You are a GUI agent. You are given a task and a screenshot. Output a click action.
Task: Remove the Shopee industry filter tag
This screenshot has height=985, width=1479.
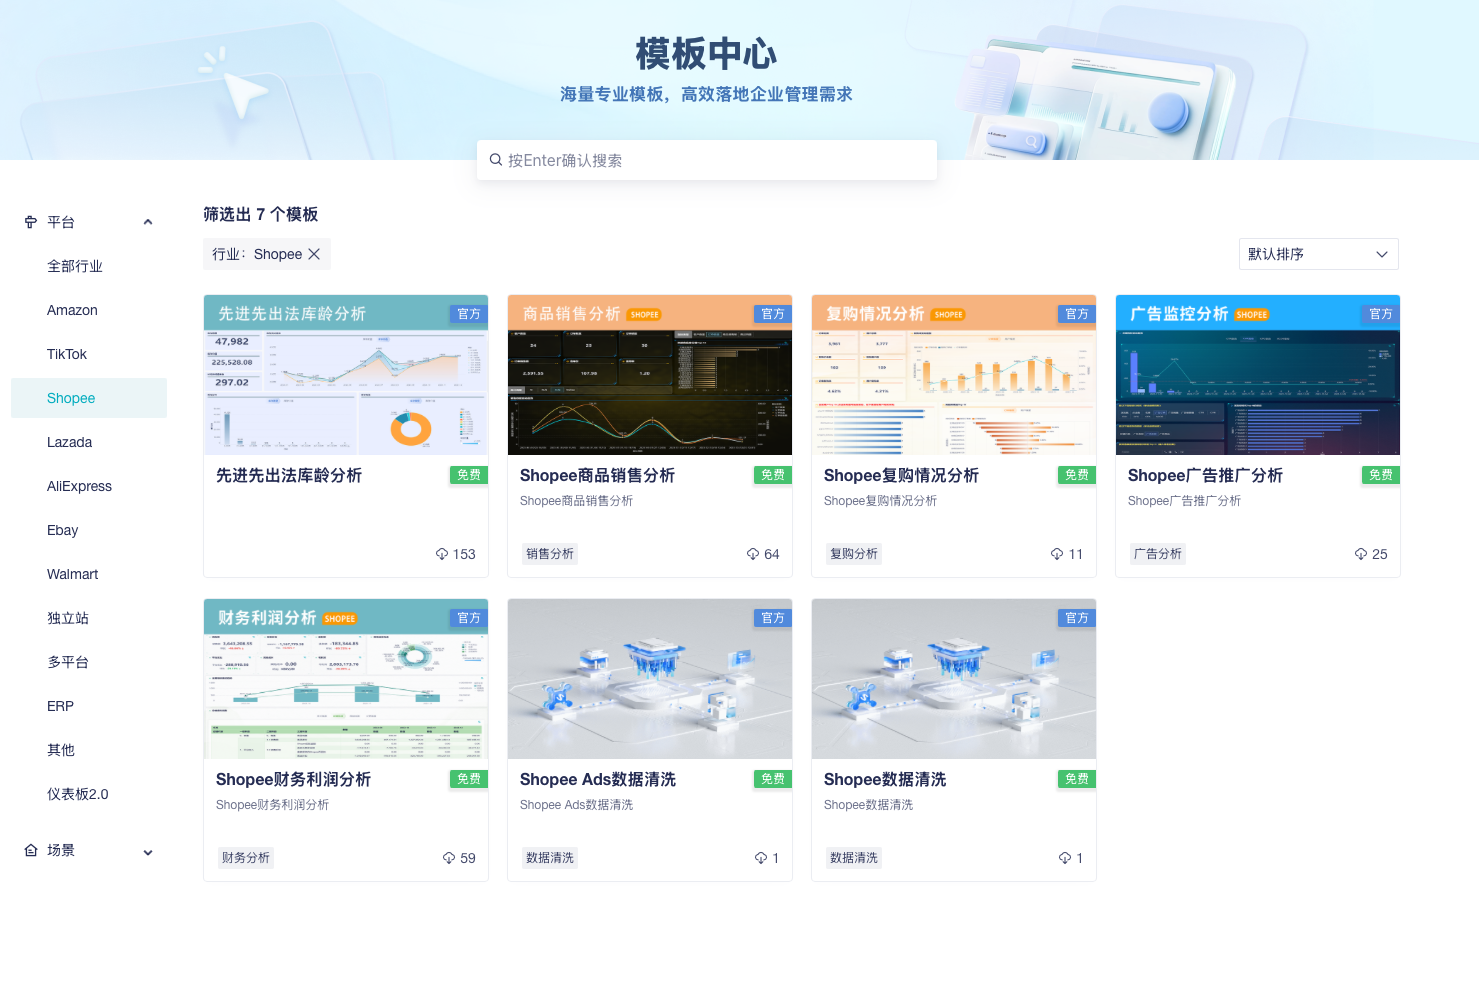coord(314,254)
